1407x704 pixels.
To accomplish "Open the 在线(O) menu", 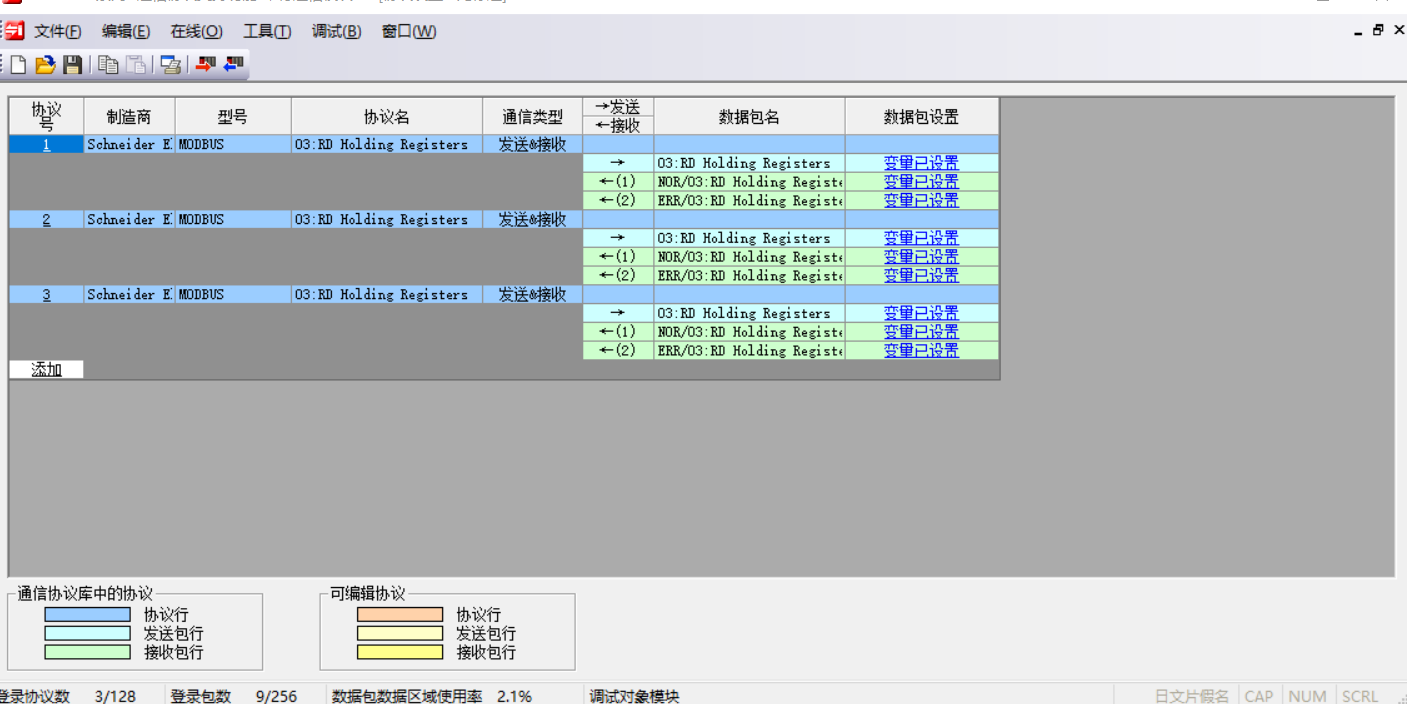I will 196,31.
